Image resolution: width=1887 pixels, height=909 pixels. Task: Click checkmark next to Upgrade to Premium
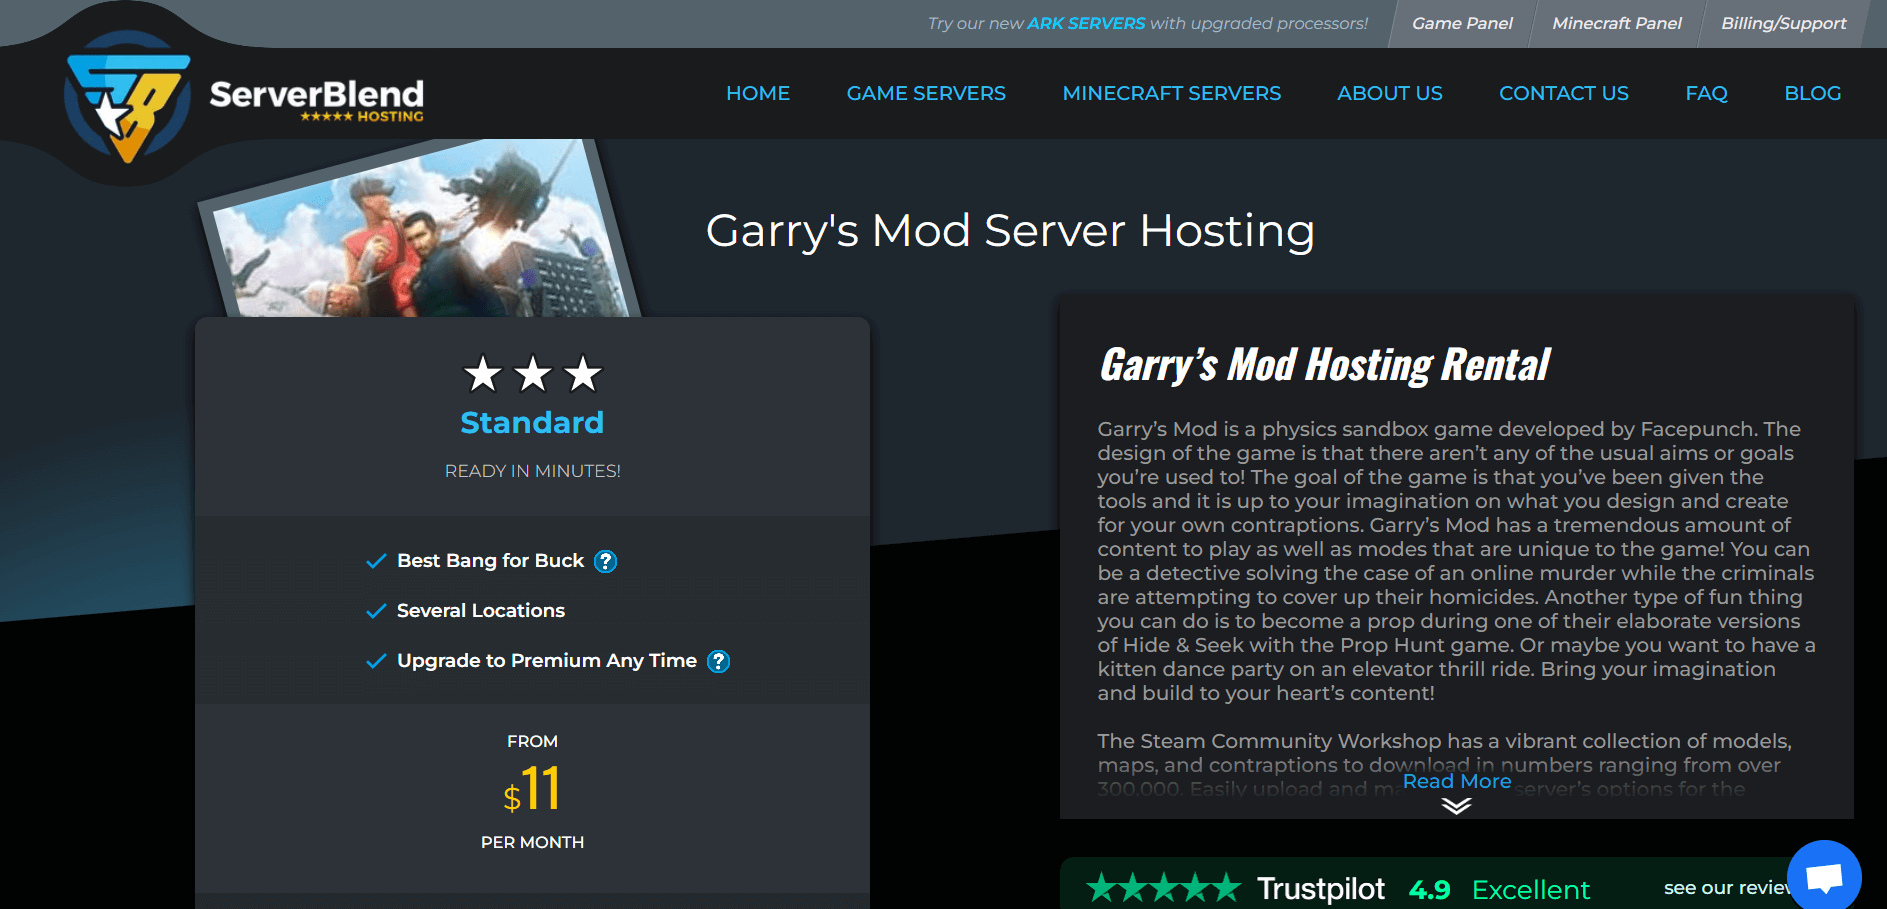coord(376,661)
